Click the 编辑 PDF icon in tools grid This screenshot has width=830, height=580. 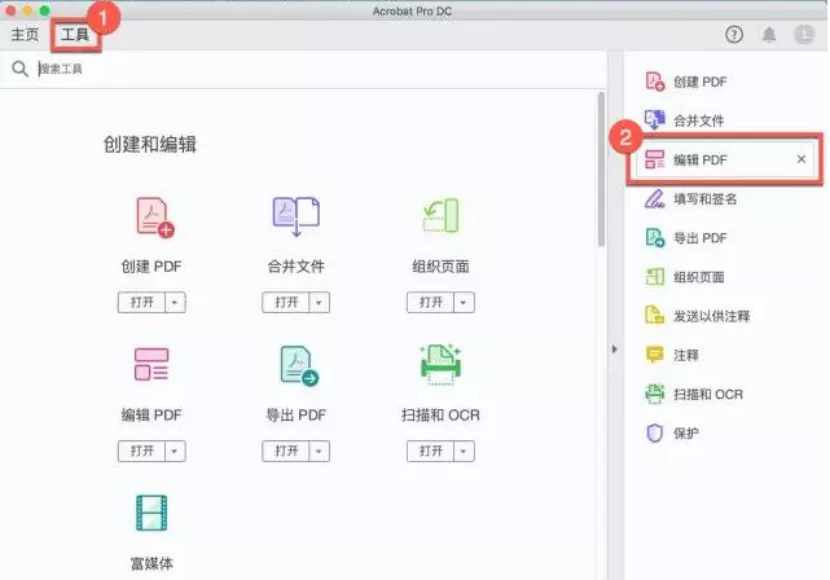[151, 364]
